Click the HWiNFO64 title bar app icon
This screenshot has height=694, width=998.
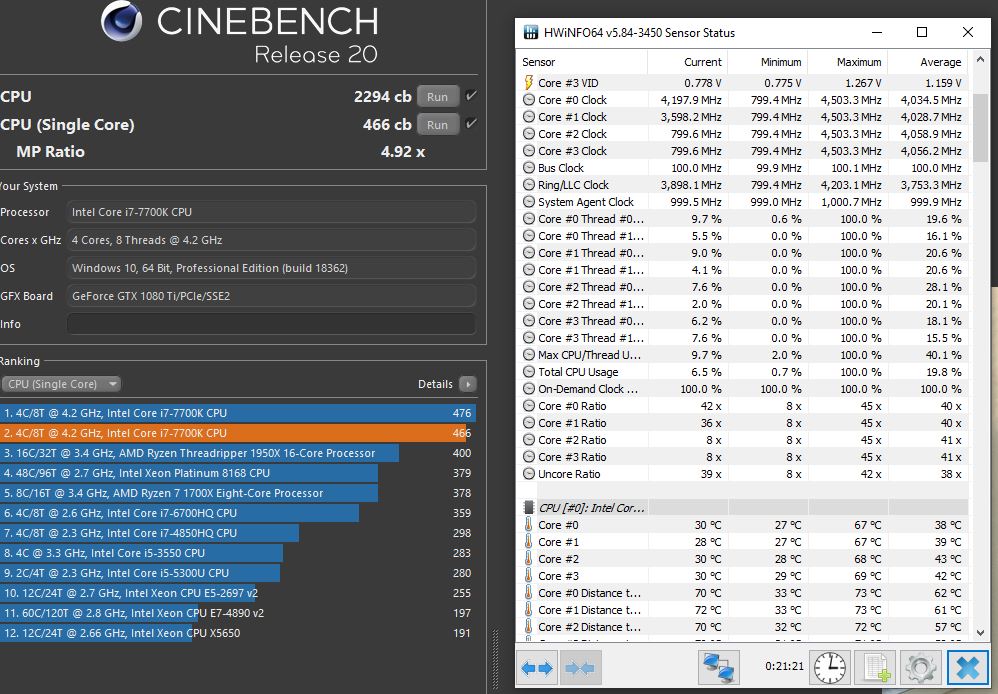click(530, 32)
